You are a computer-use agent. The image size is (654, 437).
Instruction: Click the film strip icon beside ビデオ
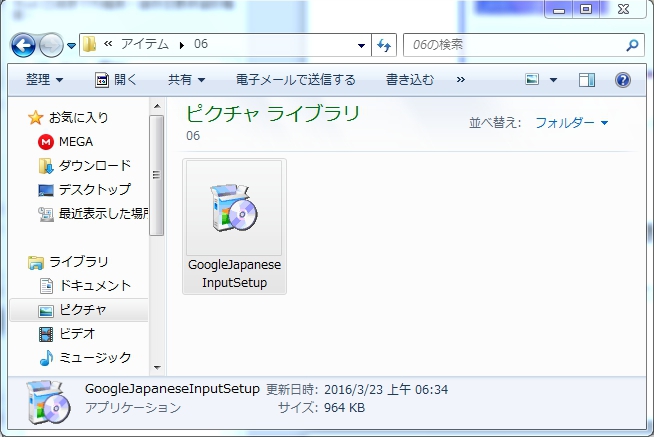point(46,334)
